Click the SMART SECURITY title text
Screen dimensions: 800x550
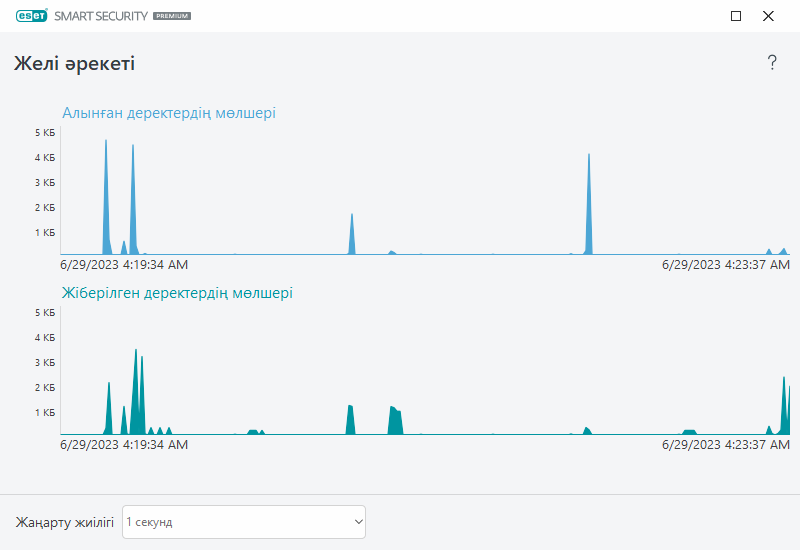pyautogui.click(x=101, y=16)
